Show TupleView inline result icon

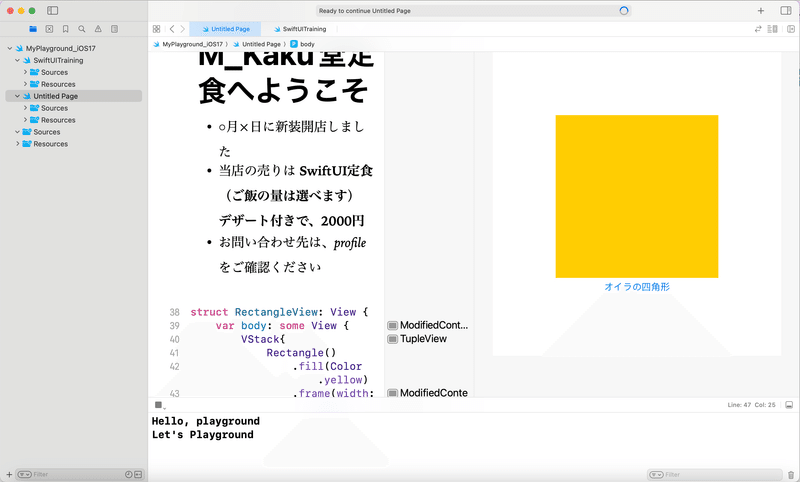392,339
